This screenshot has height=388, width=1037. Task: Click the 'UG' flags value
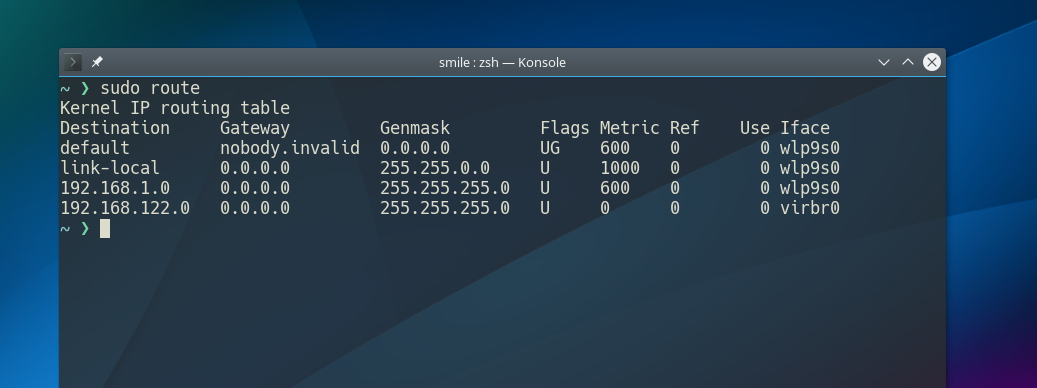(x=550, y=148)
